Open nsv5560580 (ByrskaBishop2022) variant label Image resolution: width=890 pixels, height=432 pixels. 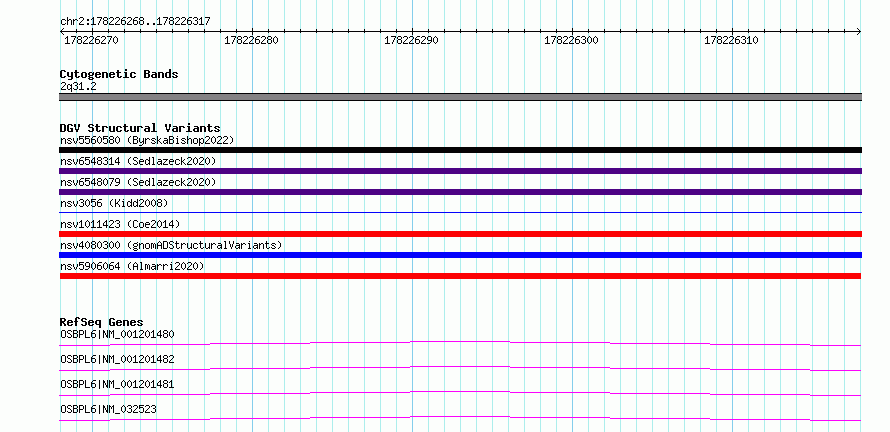coord(146,140)
